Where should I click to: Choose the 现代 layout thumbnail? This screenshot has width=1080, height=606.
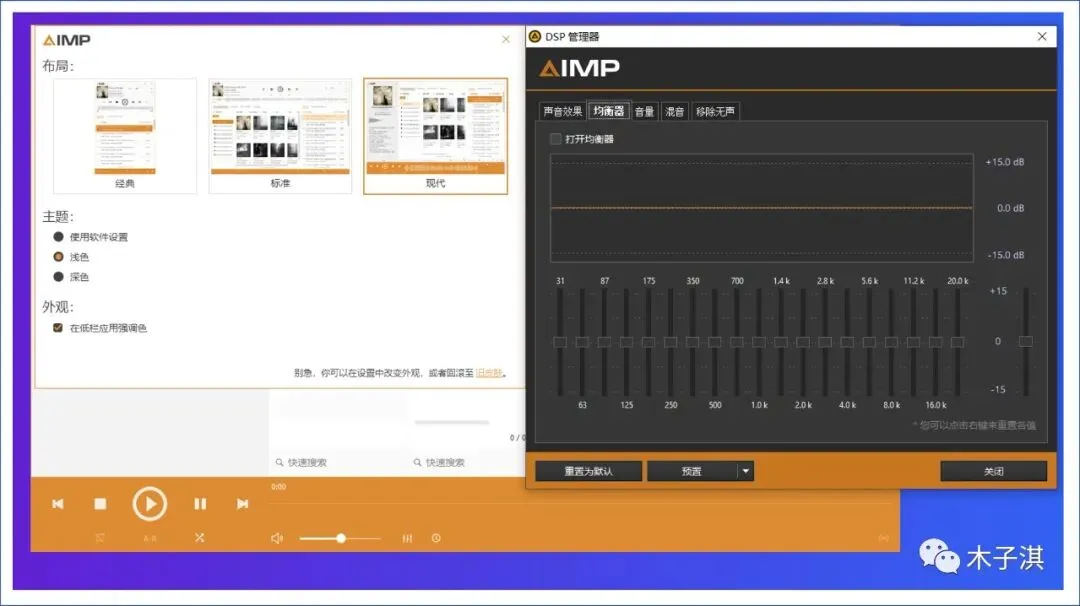point(435,136)
